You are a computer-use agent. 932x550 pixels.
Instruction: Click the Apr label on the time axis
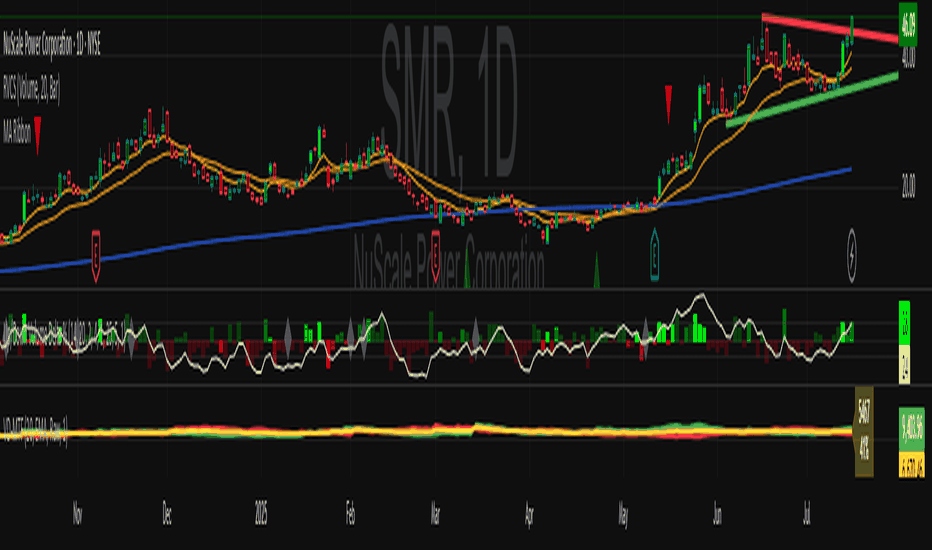[529, 514]
